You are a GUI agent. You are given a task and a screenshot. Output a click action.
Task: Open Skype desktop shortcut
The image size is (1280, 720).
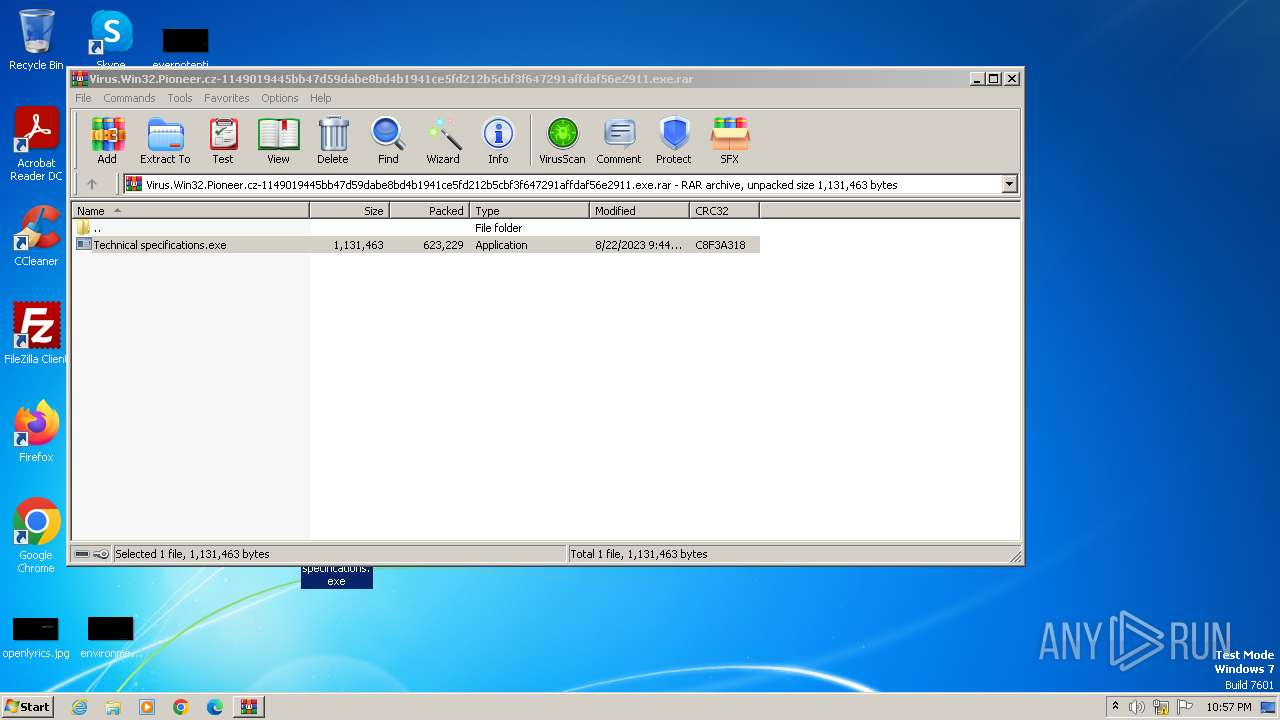click(x=111, y=38)
